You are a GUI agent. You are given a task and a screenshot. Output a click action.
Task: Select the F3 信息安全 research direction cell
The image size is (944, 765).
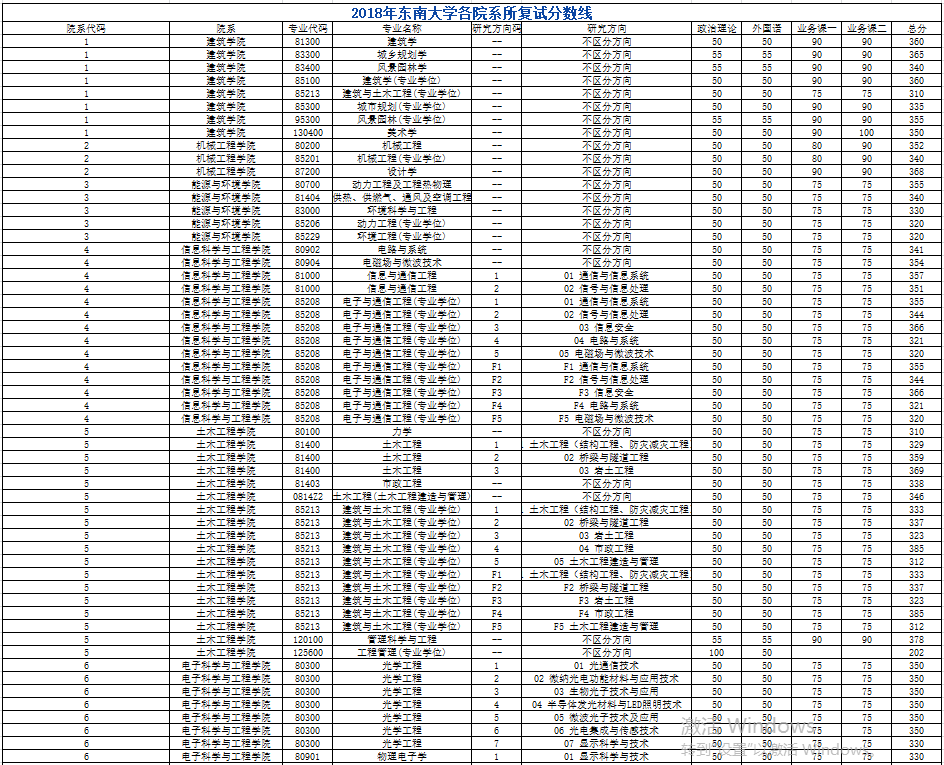(606, 392)
